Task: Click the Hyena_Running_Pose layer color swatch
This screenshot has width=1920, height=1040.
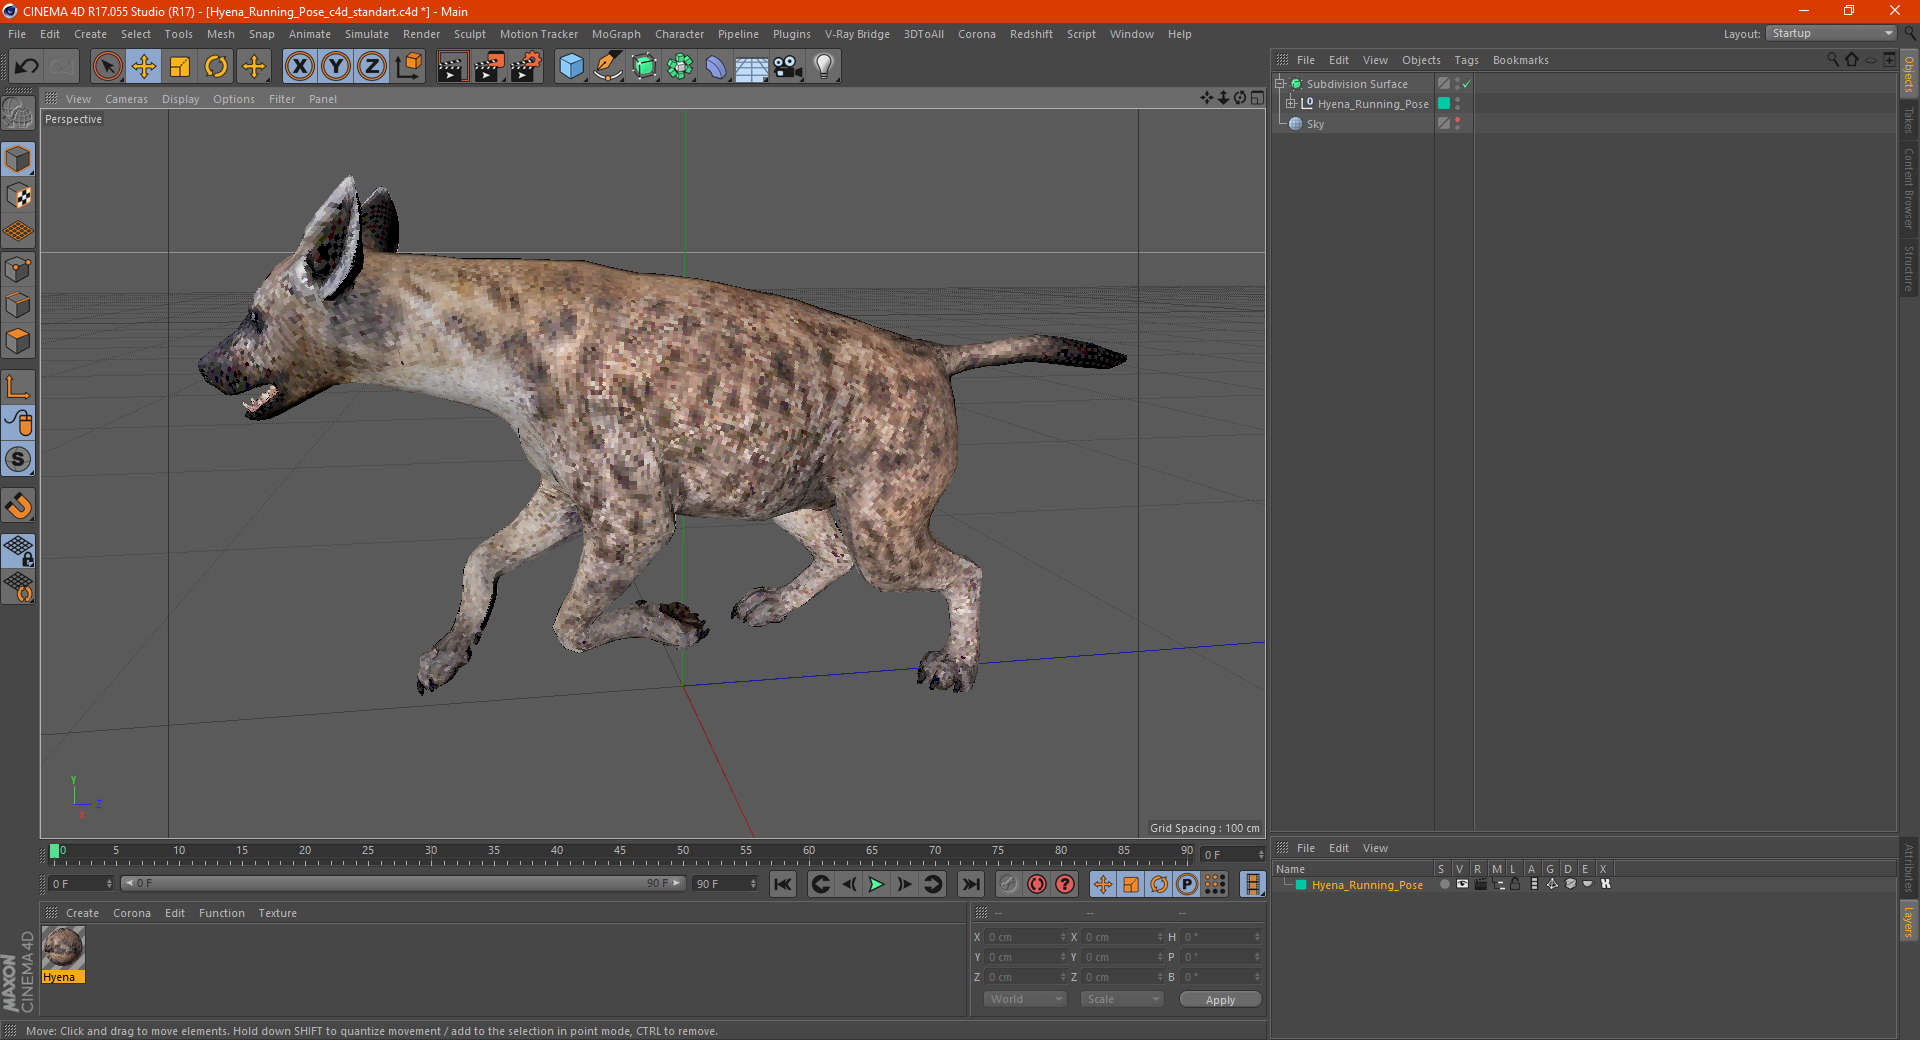Action: tap(1444, 103)
